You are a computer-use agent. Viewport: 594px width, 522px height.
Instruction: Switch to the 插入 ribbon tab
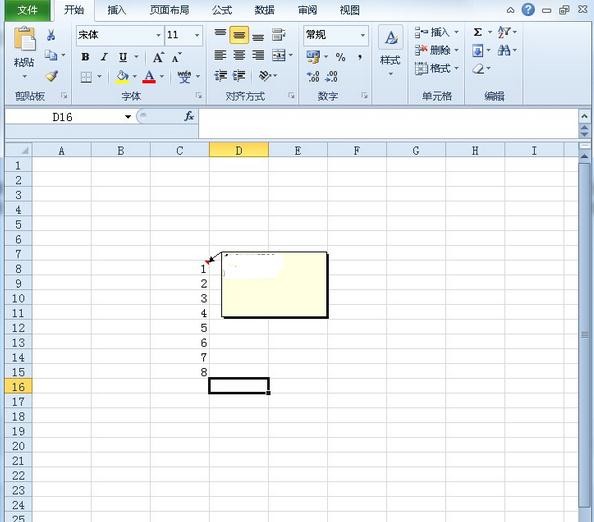click(x=116, y=10)
